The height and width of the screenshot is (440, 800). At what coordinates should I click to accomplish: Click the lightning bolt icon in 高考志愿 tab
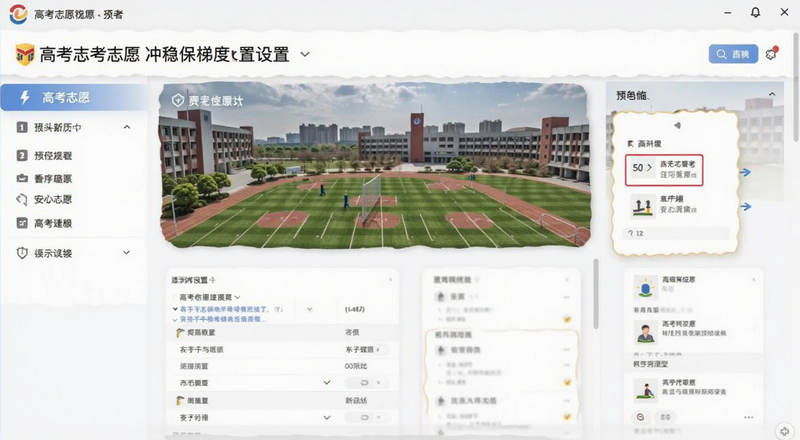[x=24, y=97]
